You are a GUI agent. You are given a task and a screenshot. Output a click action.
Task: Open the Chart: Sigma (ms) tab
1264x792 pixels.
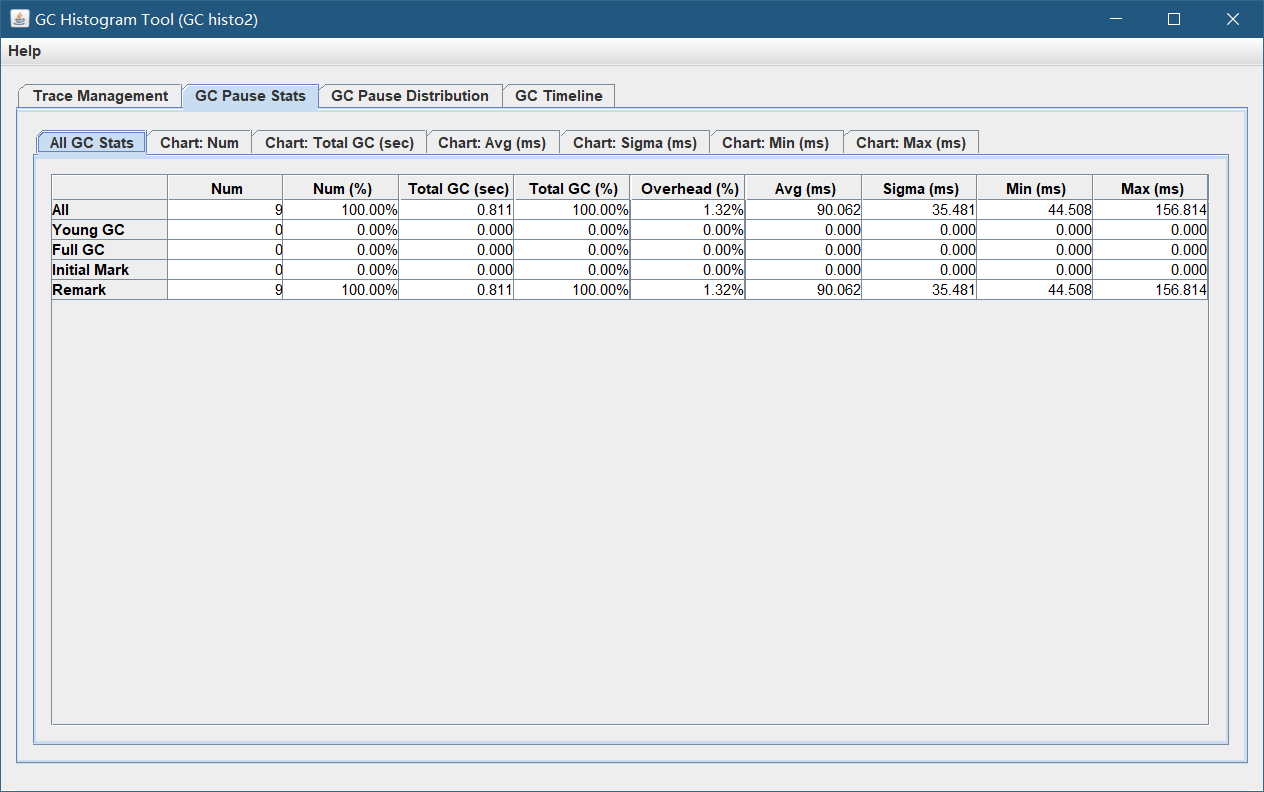coord(635,143)
